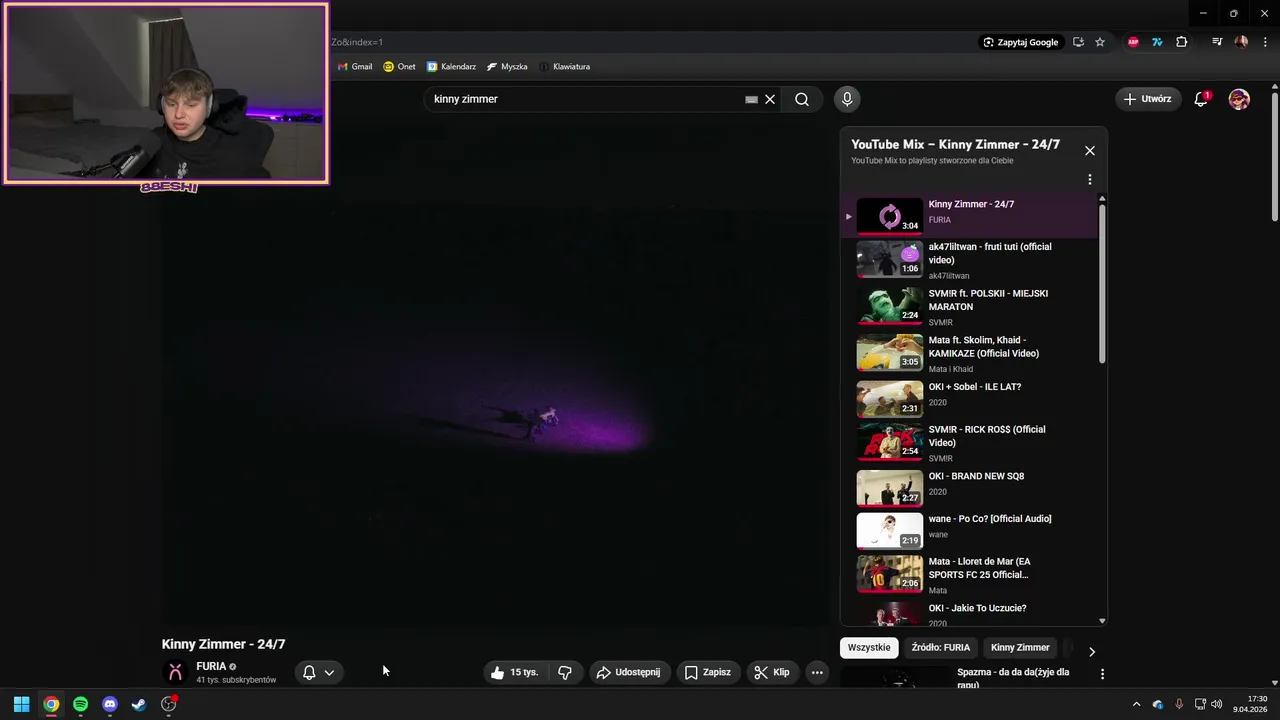Bookmark this page with the star icon
Viewport: 1280px width, 720px height.
(x=1100, y=42)
